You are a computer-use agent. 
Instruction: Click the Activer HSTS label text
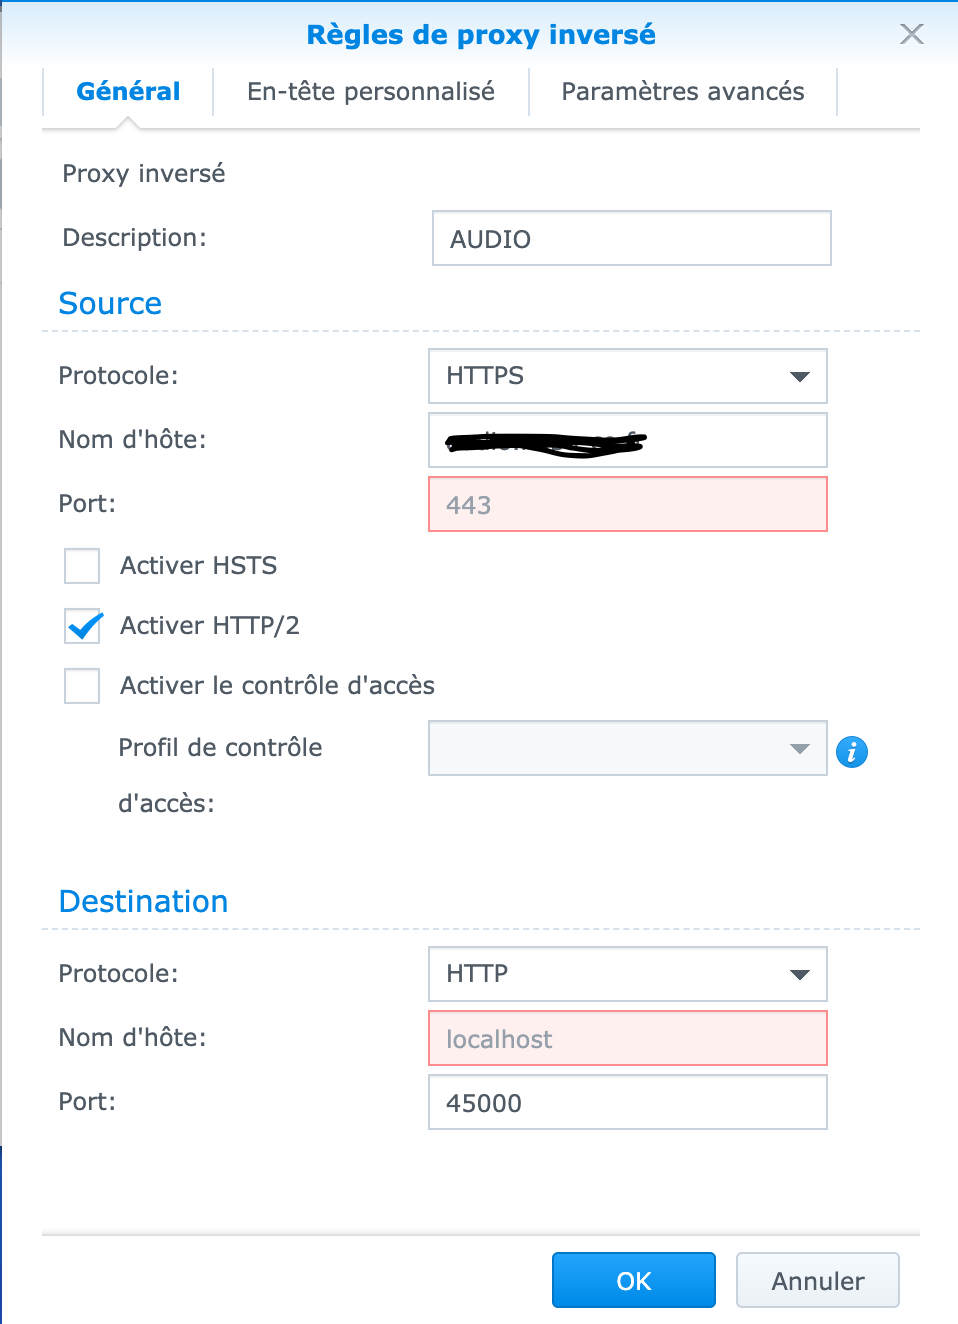pos(199,566)
